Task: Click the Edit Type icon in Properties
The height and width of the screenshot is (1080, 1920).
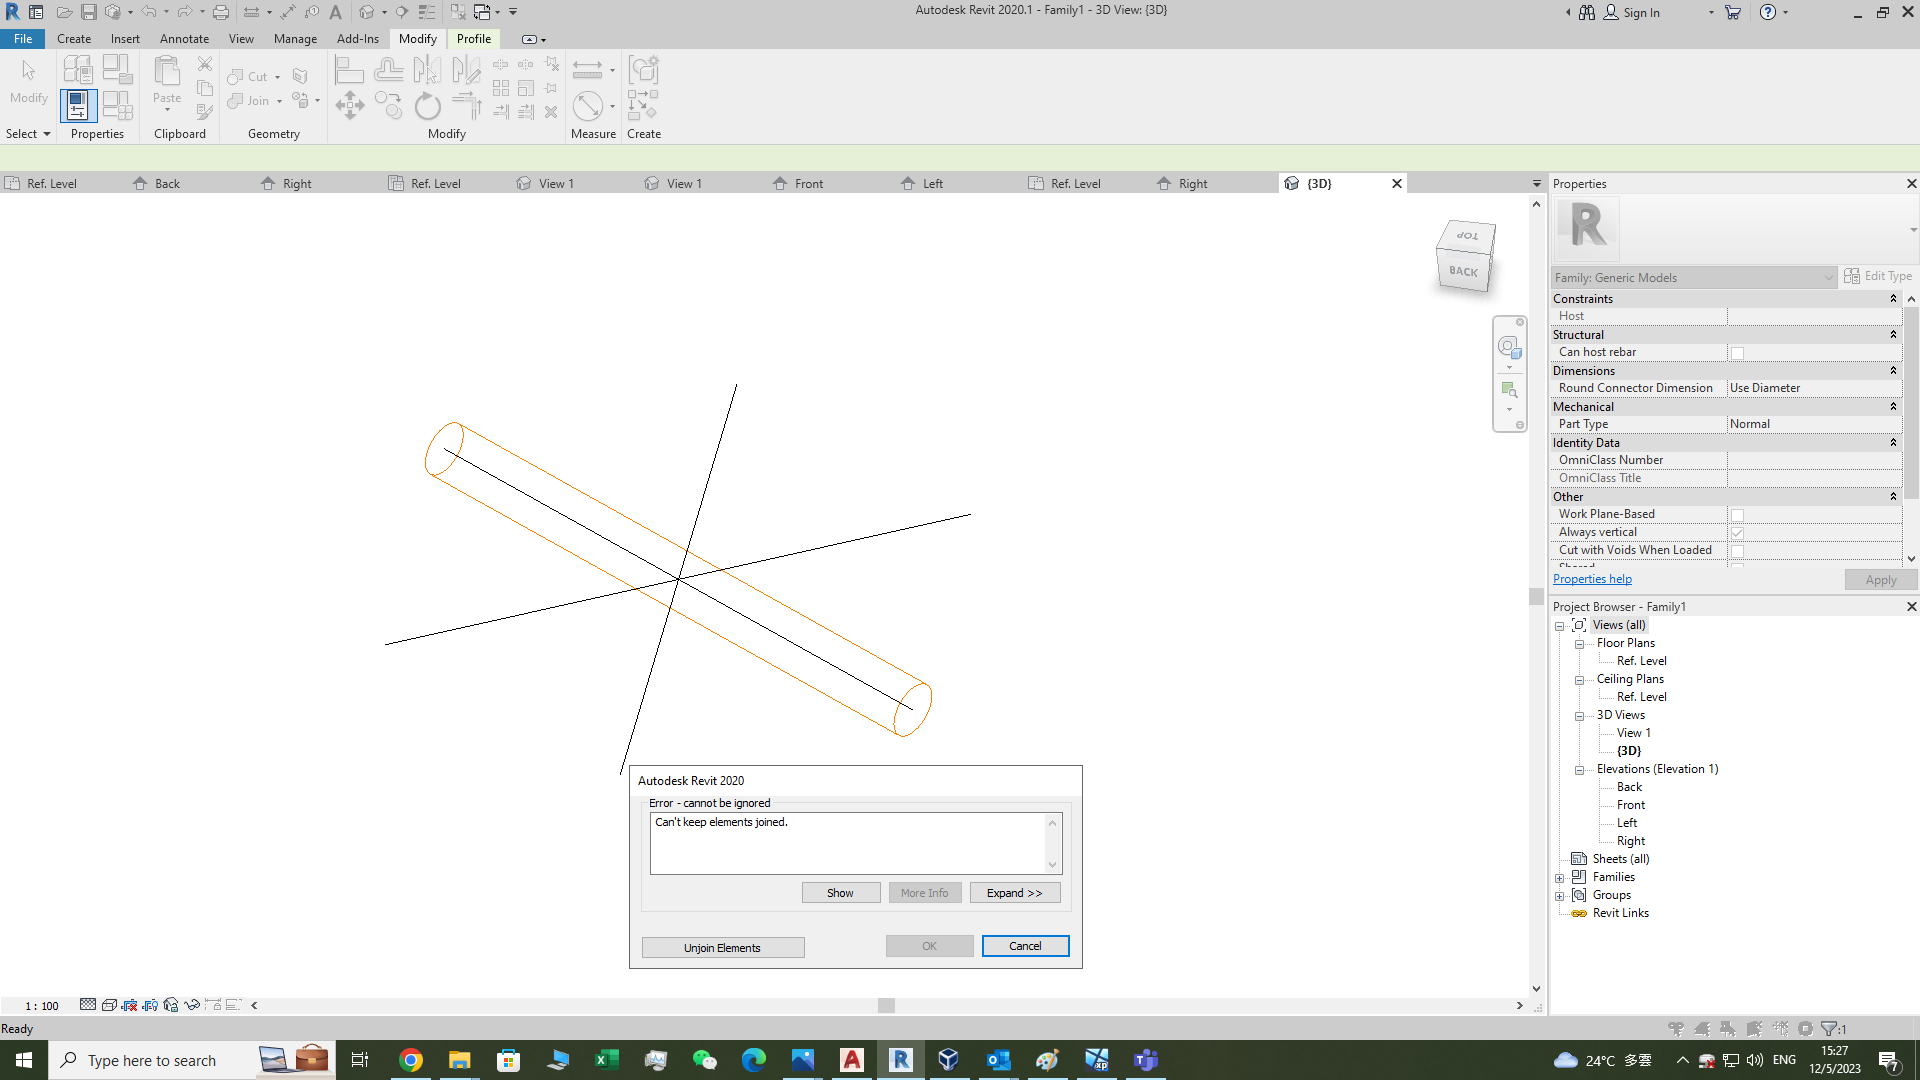Action: [x=1851, y=276]
